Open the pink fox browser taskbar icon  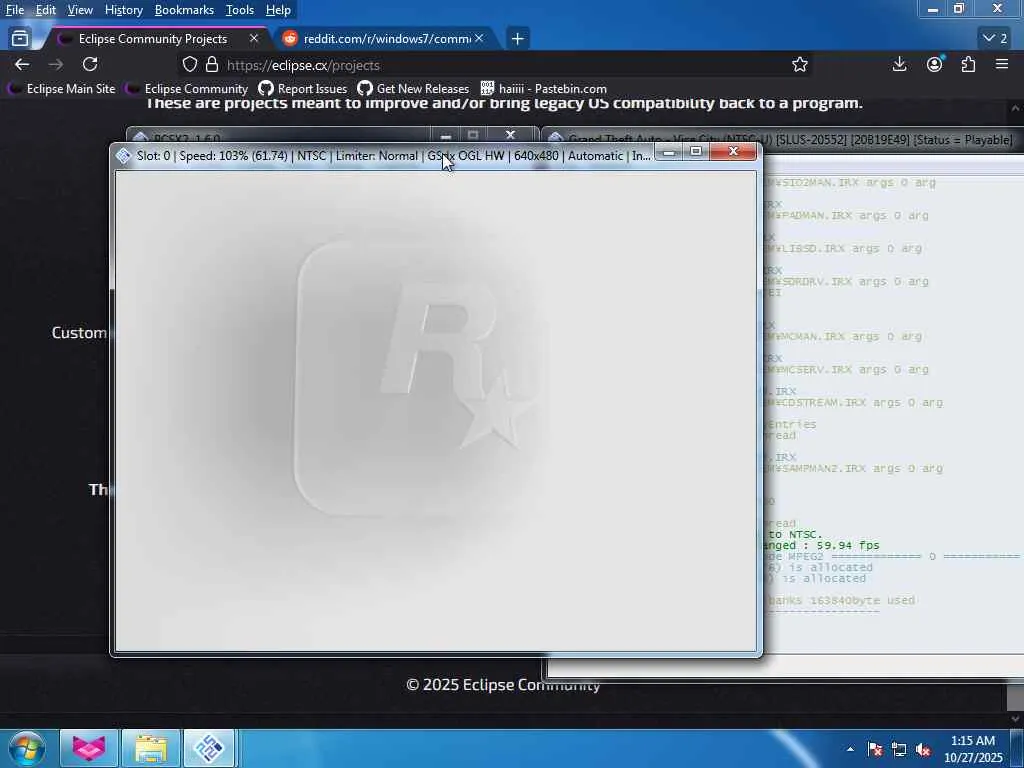(88, 748)
